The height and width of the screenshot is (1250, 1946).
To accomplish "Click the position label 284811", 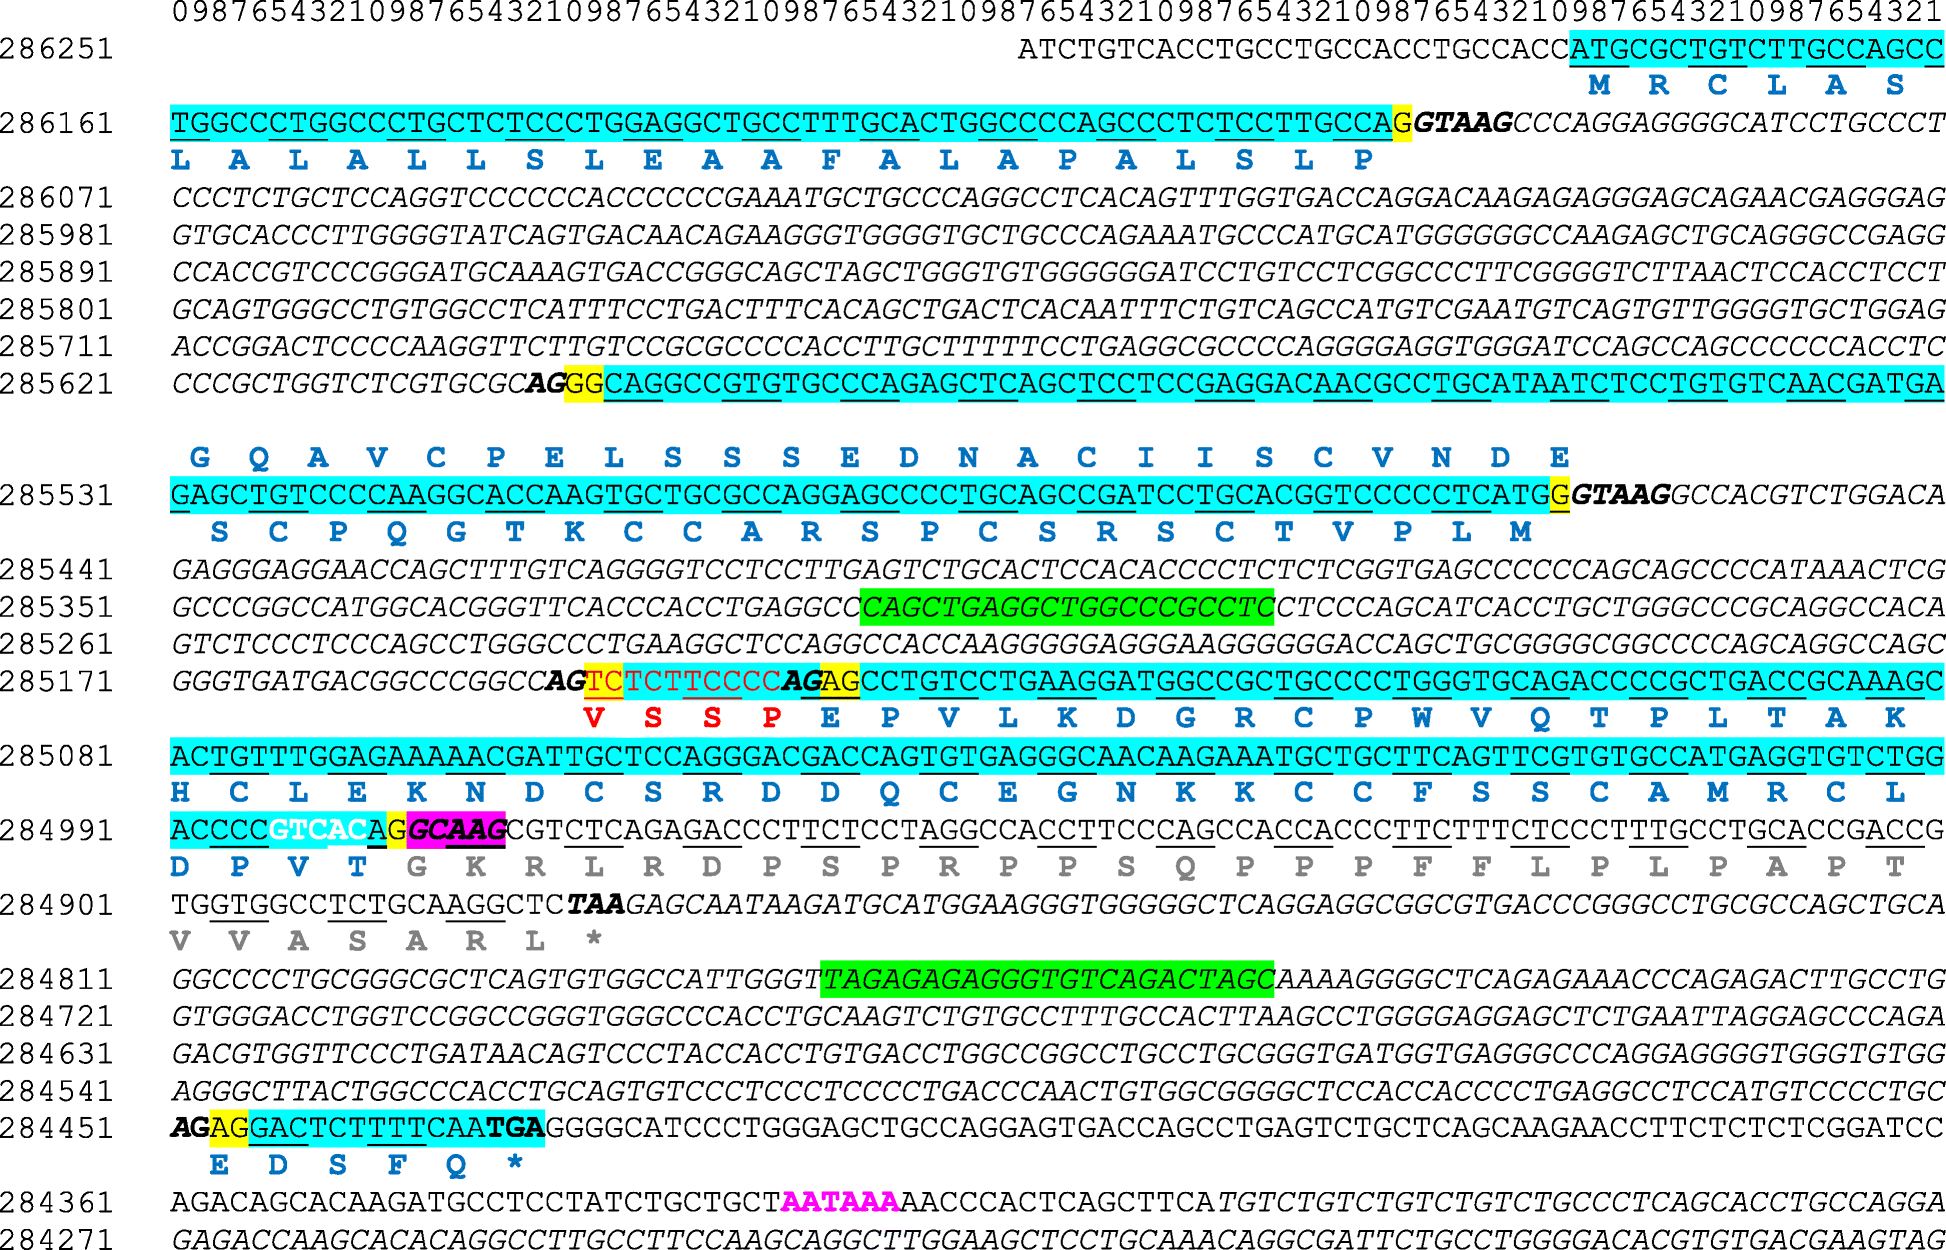I will [x=57, y=979].
